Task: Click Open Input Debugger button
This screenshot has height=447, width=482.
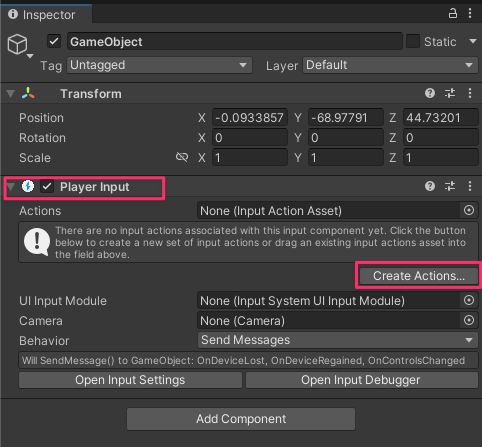Action: (x=362, y=380)
